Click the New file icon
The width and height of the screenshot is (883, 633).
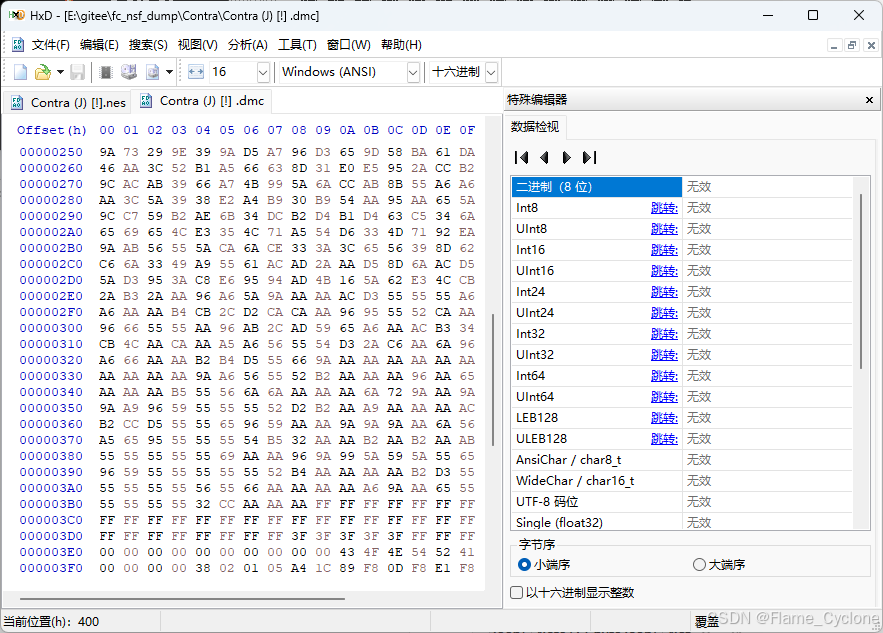(x=20, y=72)
